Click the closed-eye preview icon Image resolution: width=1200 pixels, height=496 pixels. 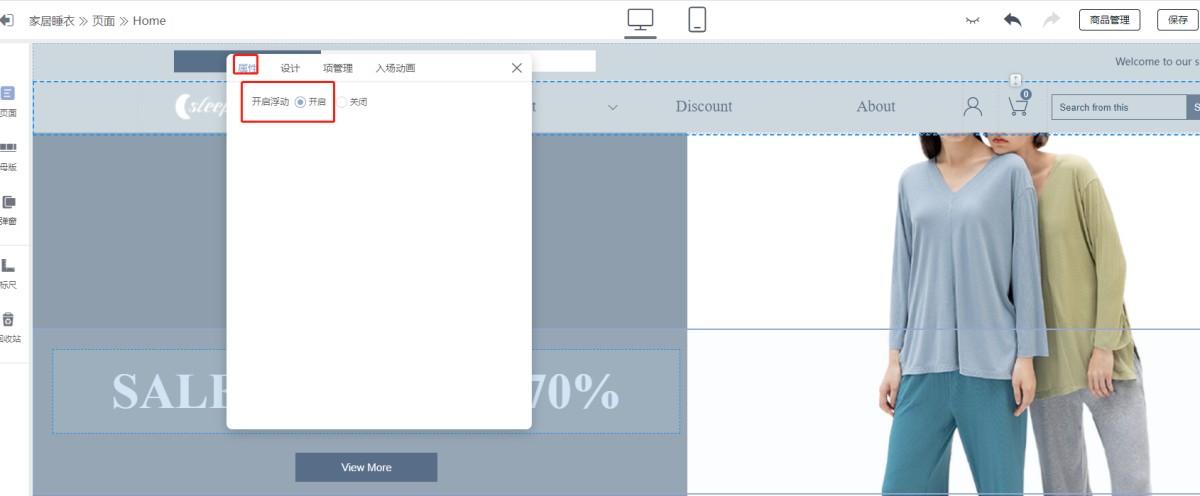pos(972,20)
